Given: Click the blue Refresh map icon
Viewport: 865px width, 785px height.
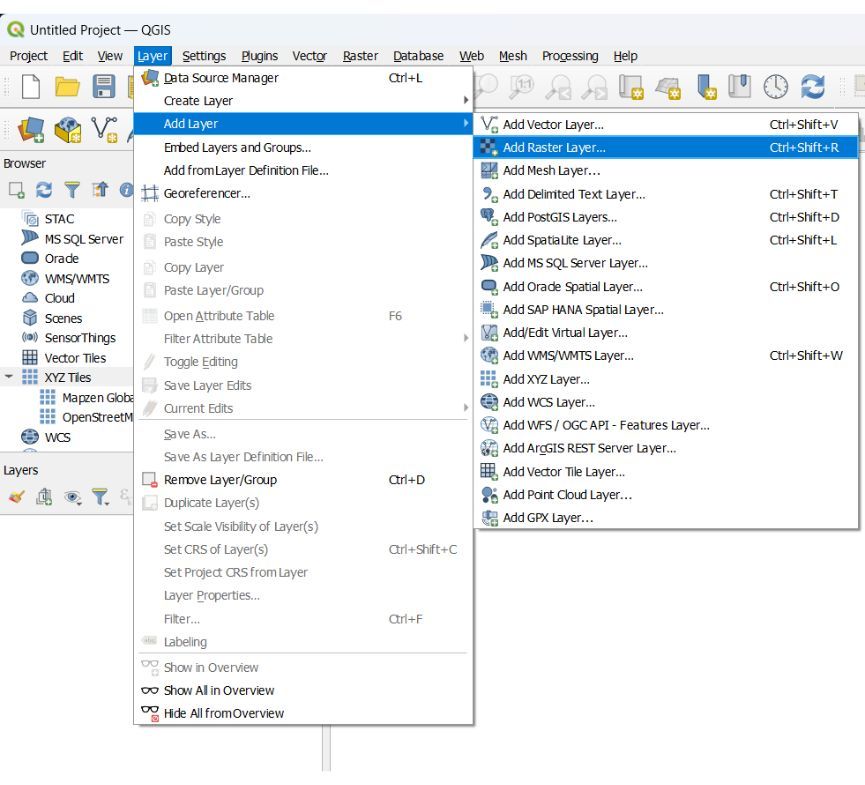Looking at the screenshot, I should 810,88.
